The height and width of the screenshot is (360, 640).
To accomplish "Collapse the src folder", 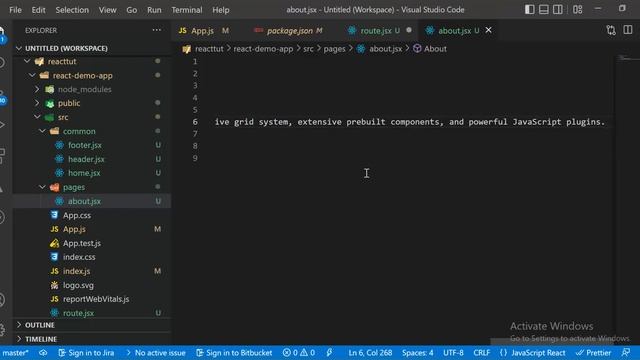I will (x=37, y=117).
